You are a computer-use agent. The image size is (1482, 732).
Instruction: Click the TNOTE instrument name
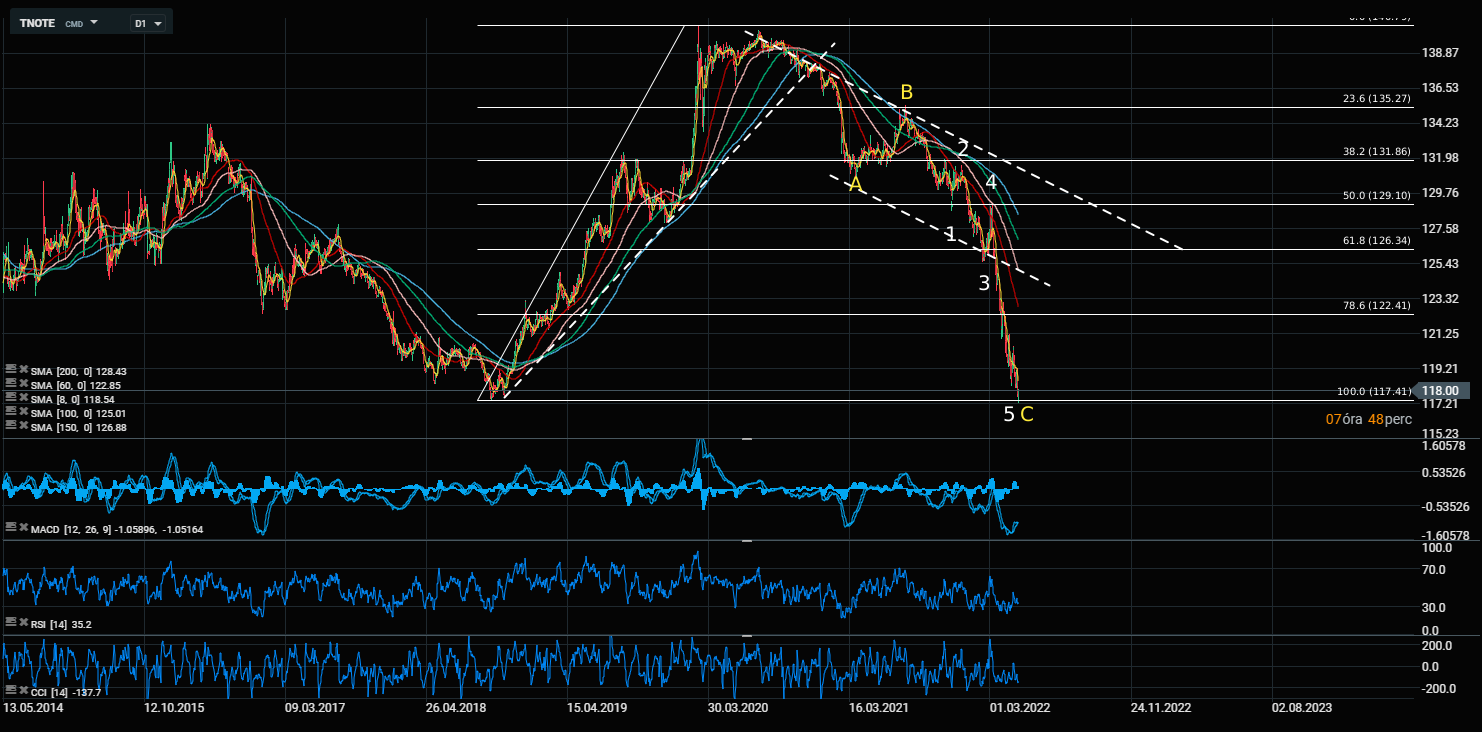click(38, 22)
